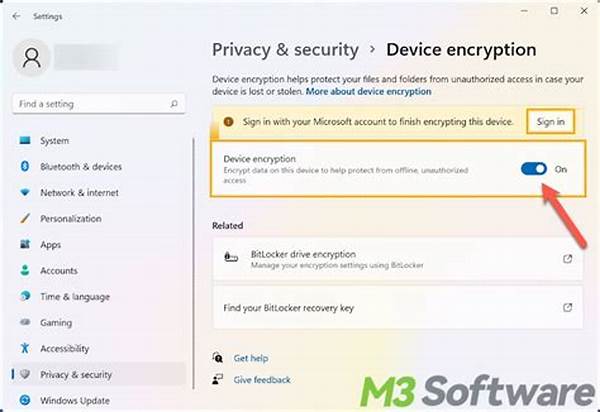This screenshot has width=600, height=412.
Task: Click the Get help link
Action: click(x=250, y=358)
